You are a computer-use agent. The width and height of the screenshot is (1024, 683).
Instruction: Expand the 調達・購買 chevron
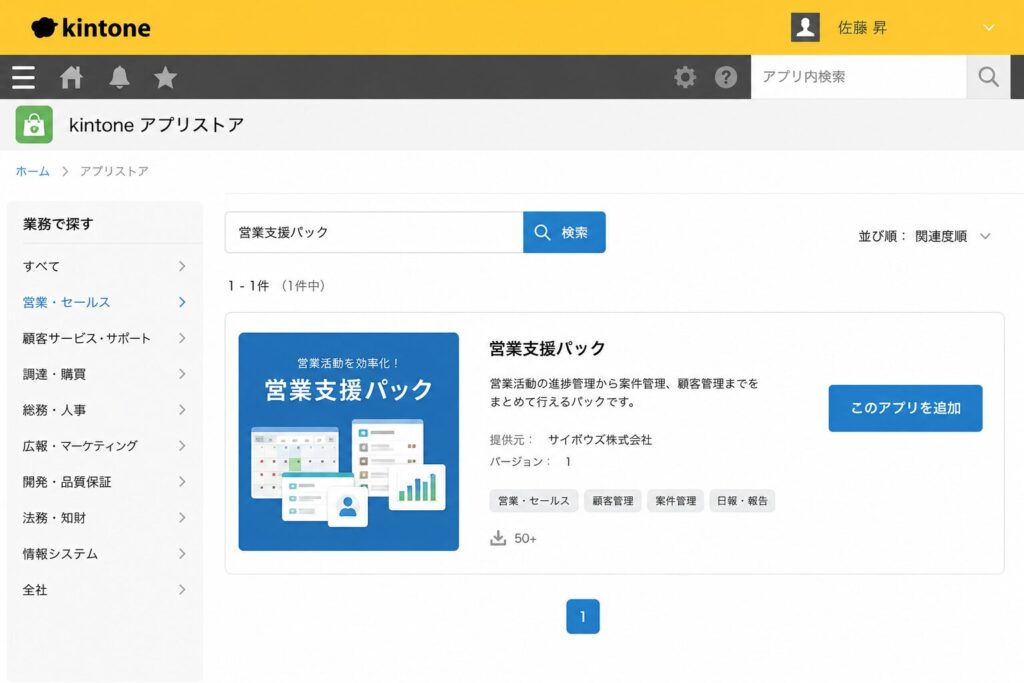[182, 373]
